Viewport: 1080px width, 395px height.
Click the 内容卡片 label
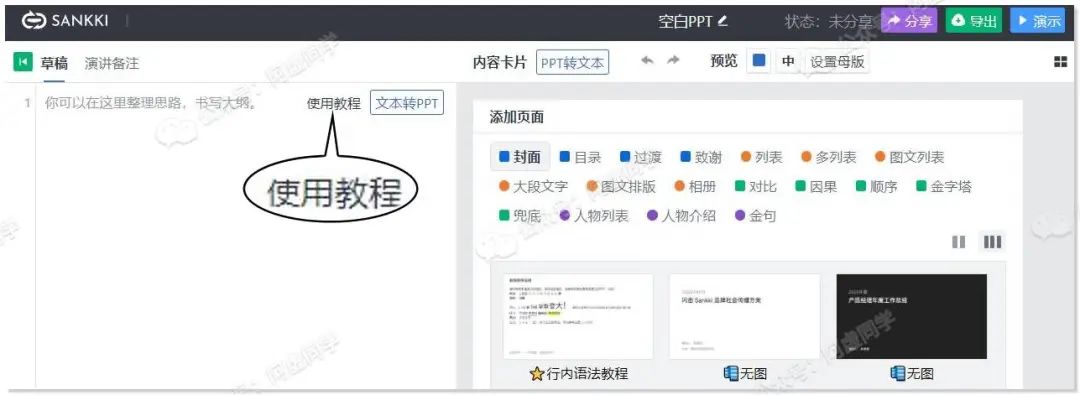(499, 63)
